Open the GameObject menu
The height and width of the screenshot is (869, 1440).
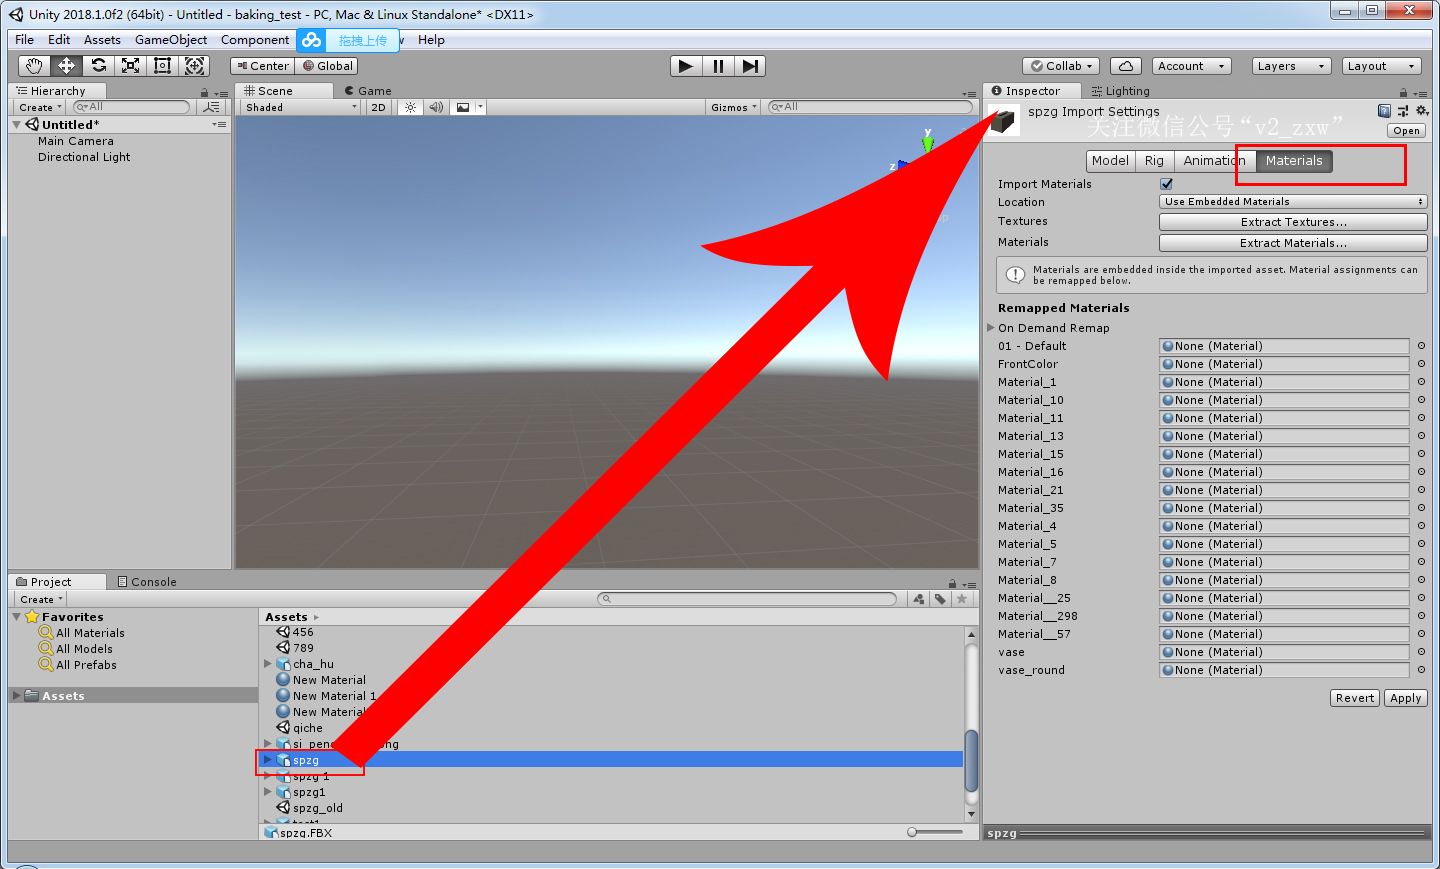[171, 40]
